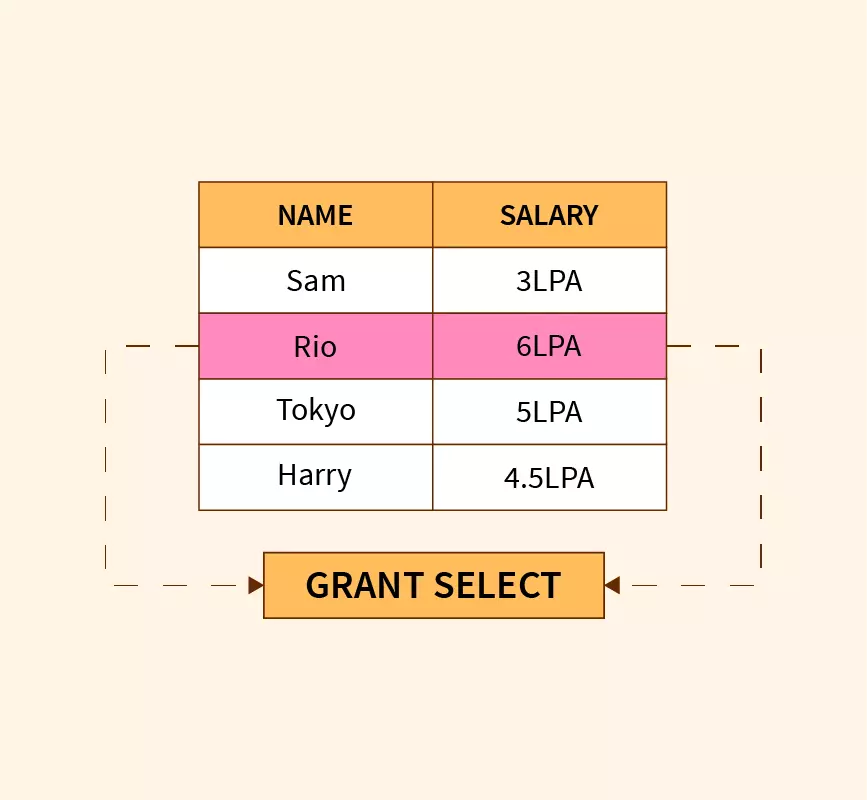This screenshot has height=800, width=867.
Task: Pick the 4.5LPA salary cell
Action: tap(549, 477)
